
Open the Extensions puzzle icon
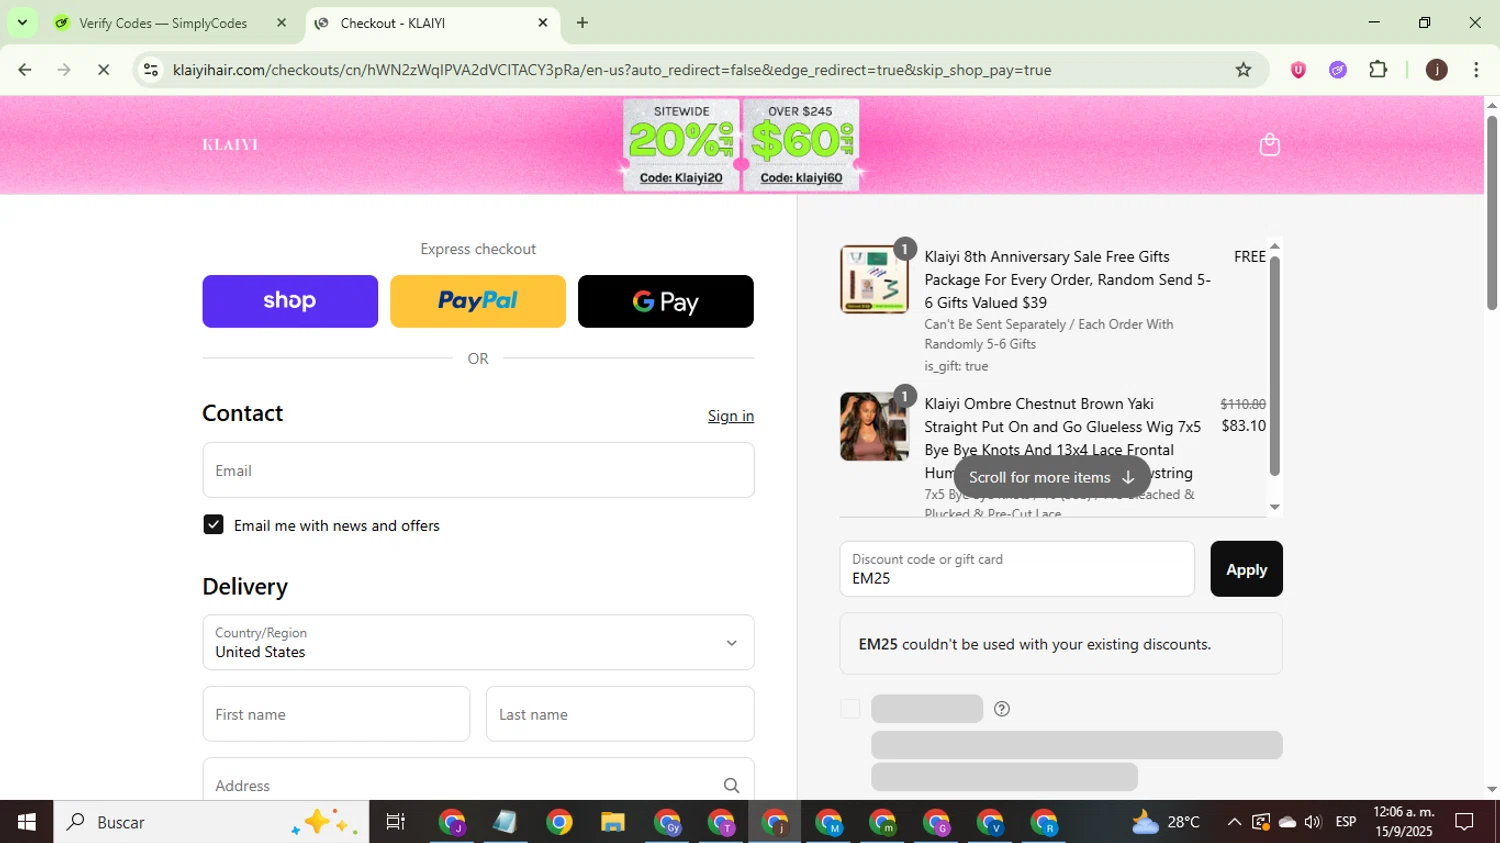click(x=1378, y=70)
